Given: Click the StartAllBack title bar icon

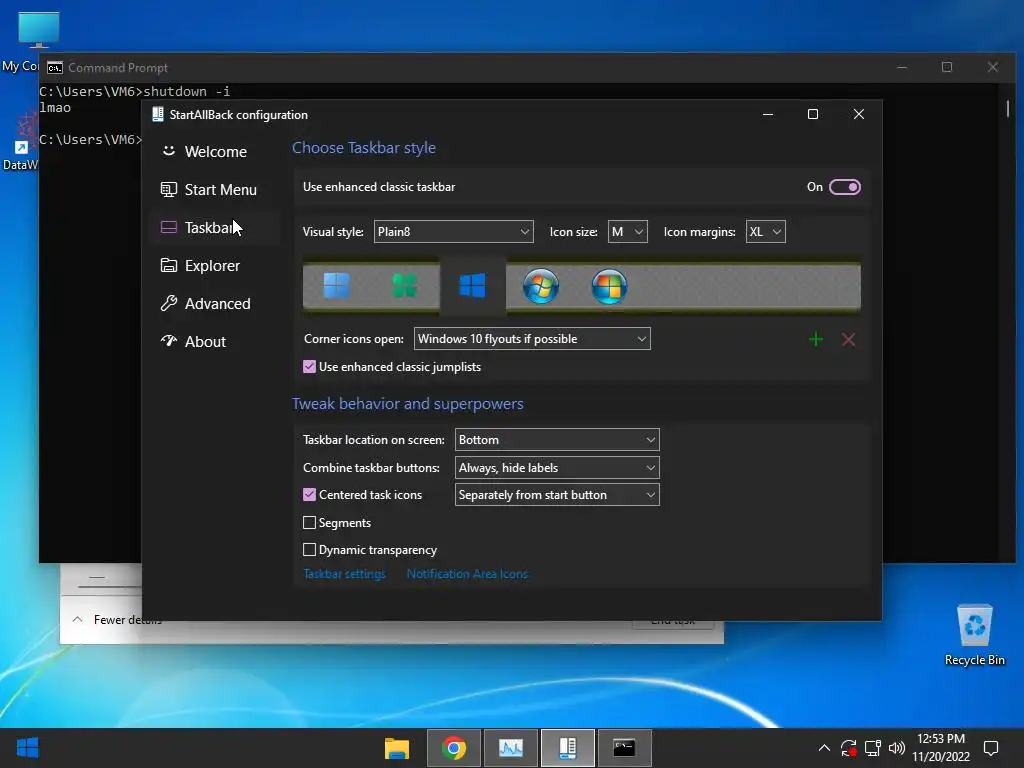Looking at the screenshot, I should 157,114.
